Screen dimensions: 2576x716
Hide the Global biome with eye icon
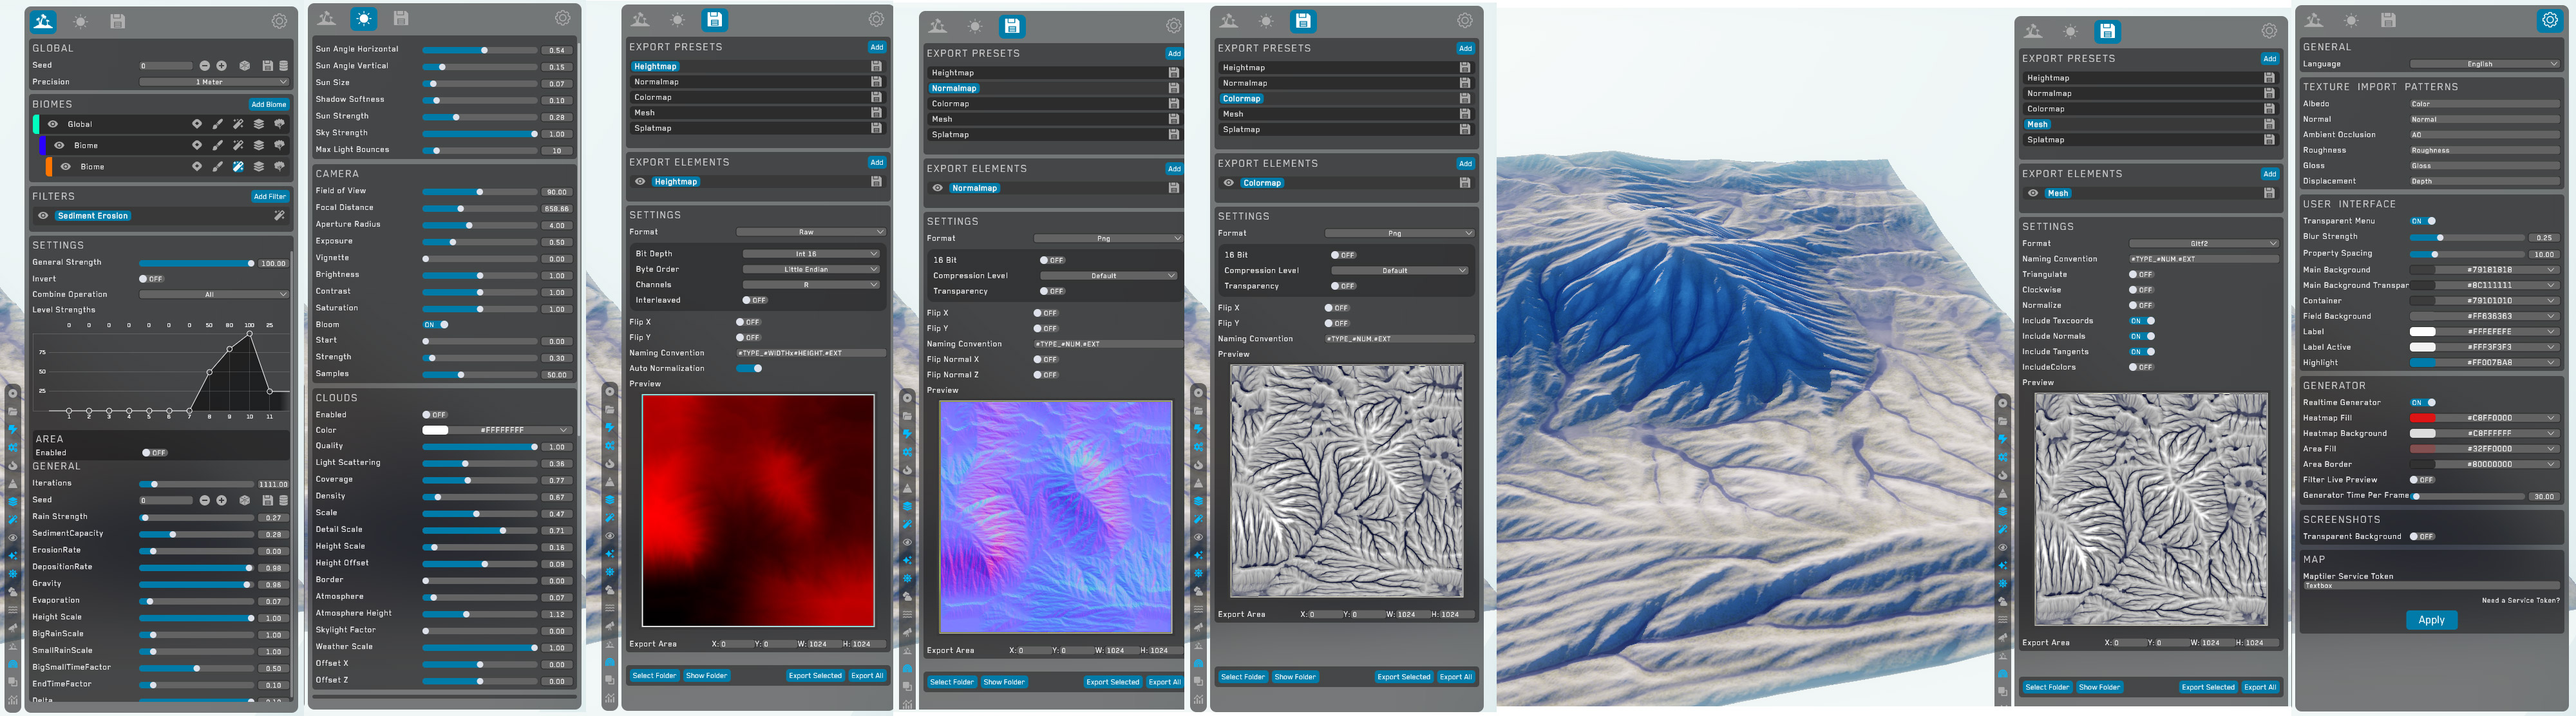53,124
